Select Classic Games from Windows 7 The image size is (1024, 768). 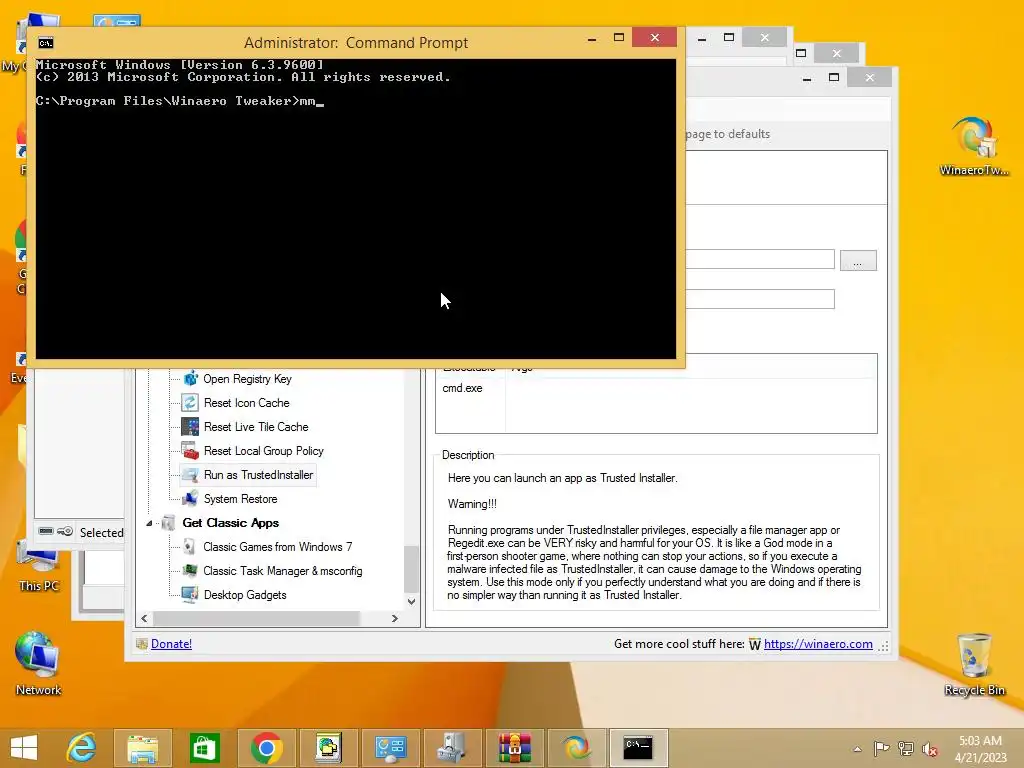tap(278, 547)
